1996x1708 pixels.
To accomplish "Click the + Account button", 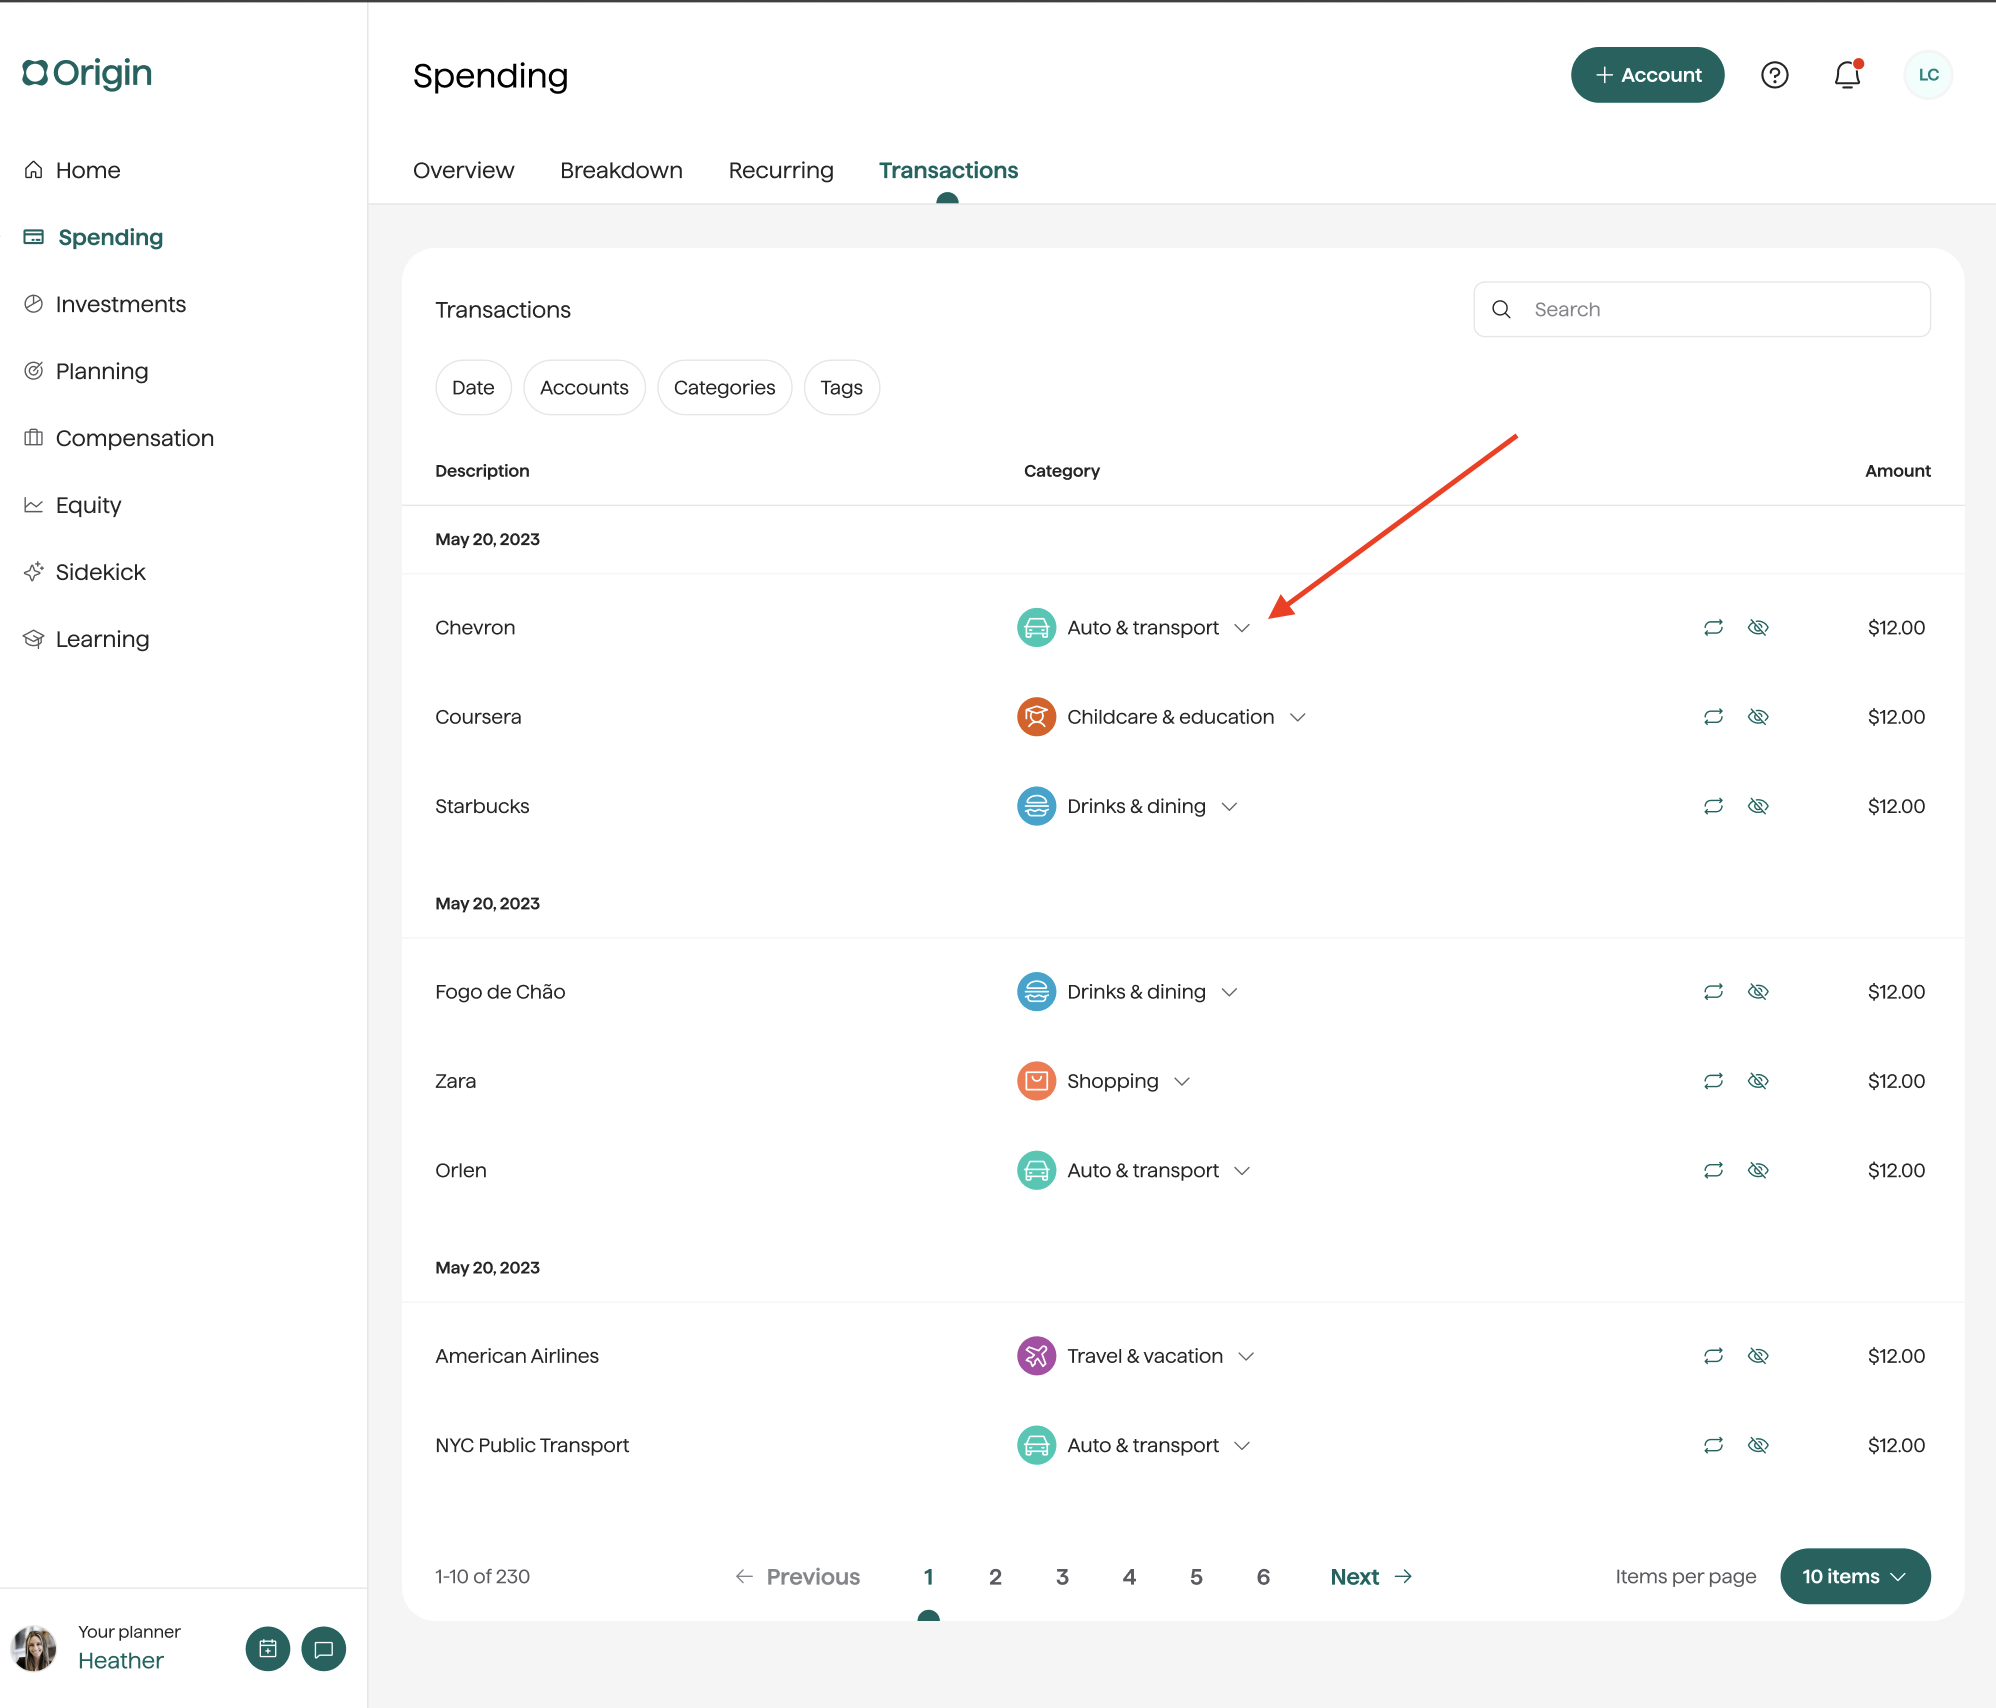I will click(x=1647, y=75).
